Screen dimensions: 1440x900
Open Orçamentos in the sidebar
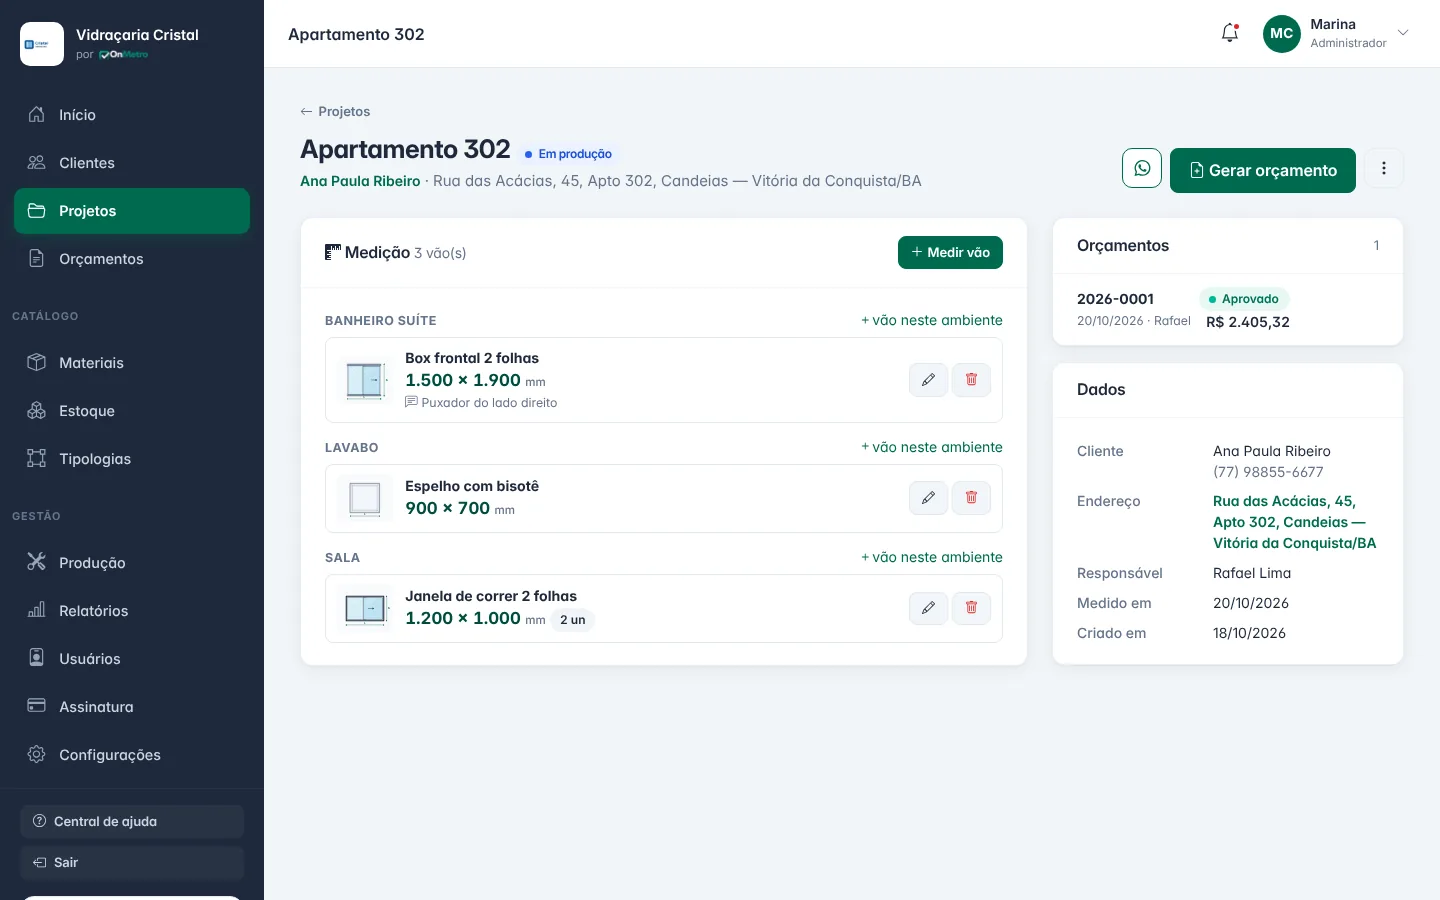tap(132, 259)
